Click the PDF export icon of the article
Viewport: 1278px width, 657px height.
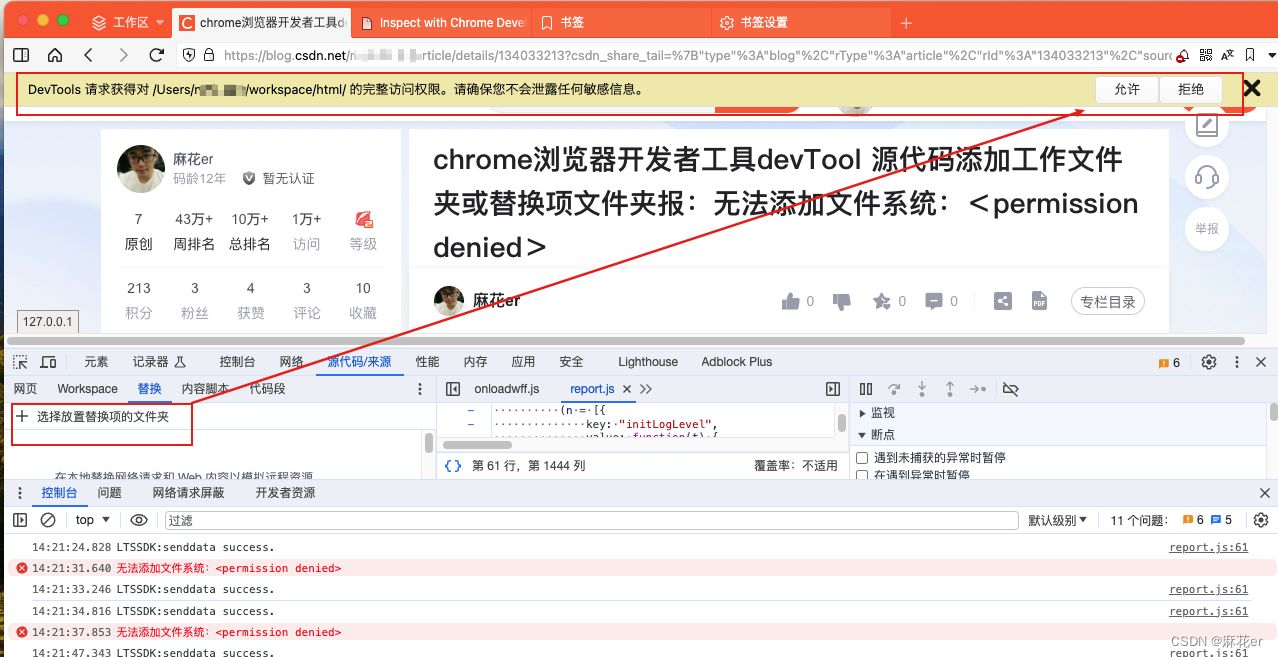pos(1040,301)
